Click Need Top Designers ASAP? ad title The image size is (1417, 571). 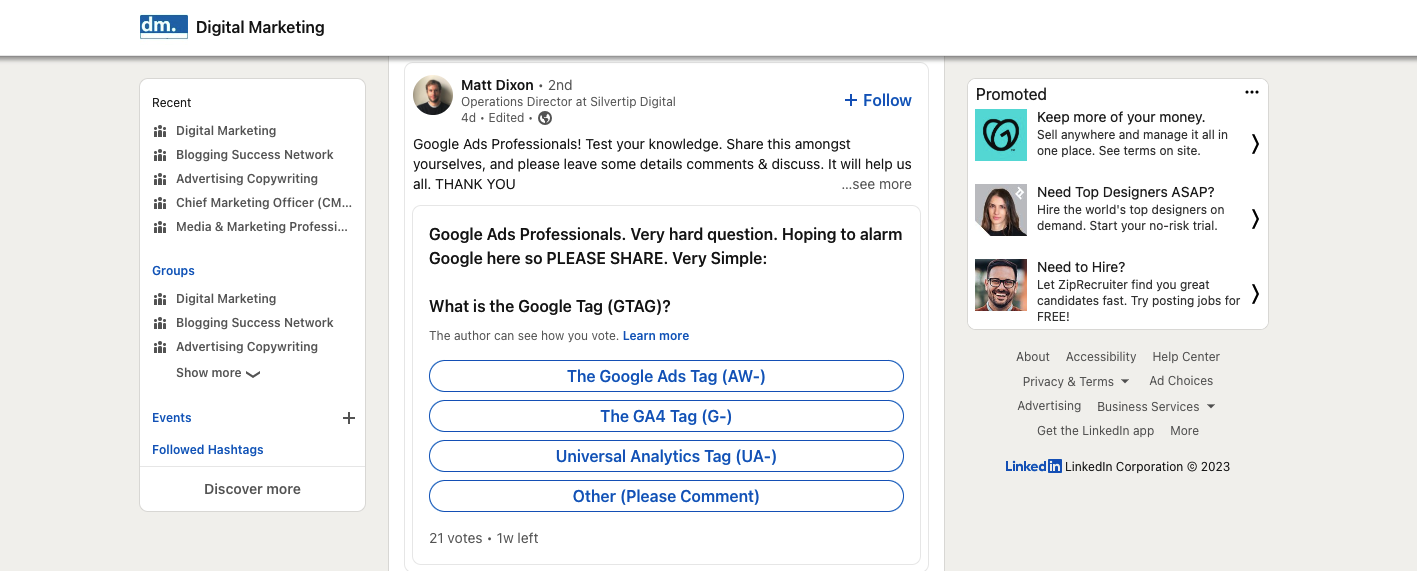[1126, 192]
